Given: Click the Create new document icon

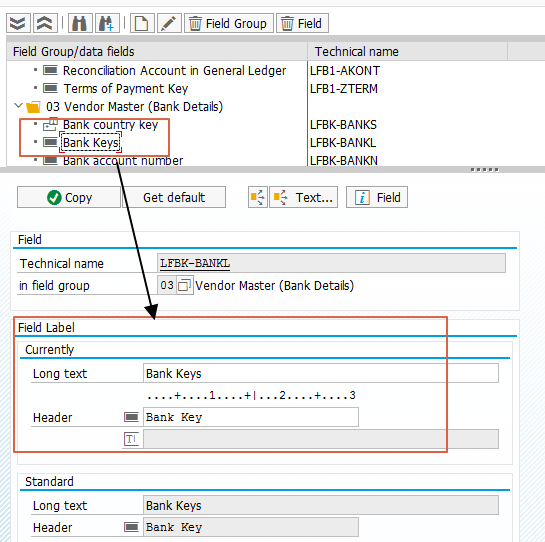Looking at the screenshot, I should point(142,23).
